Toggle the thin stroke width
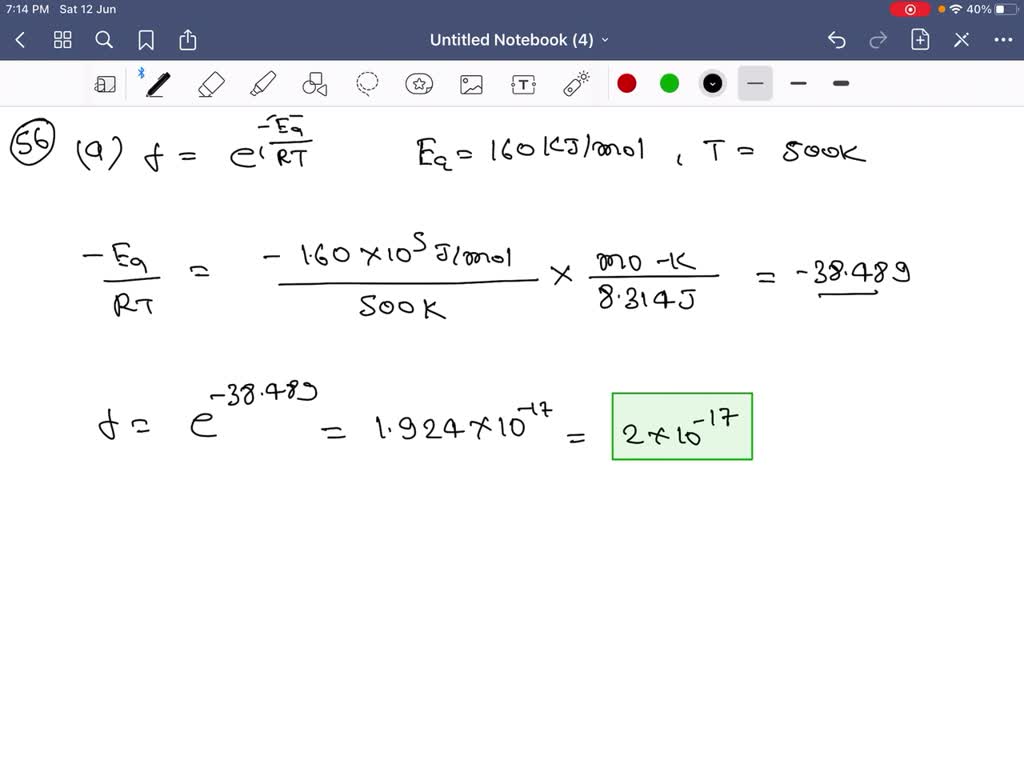 (x=798, y=84)
